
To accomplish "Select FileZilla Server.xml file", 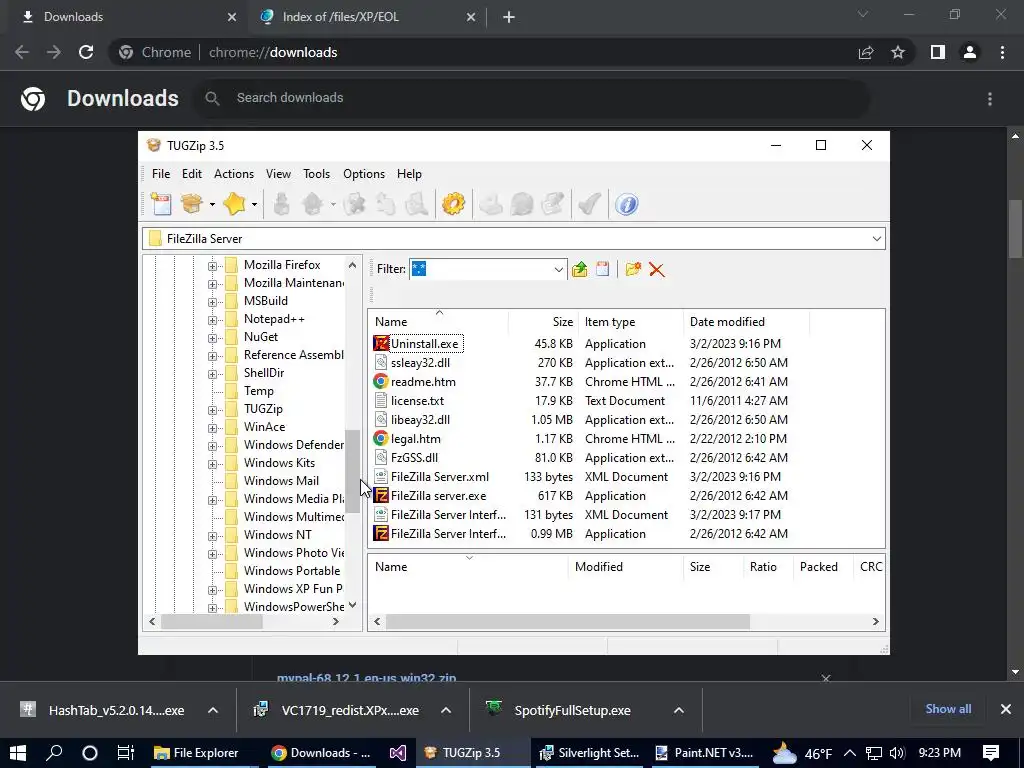I will [x=440, y=477].
